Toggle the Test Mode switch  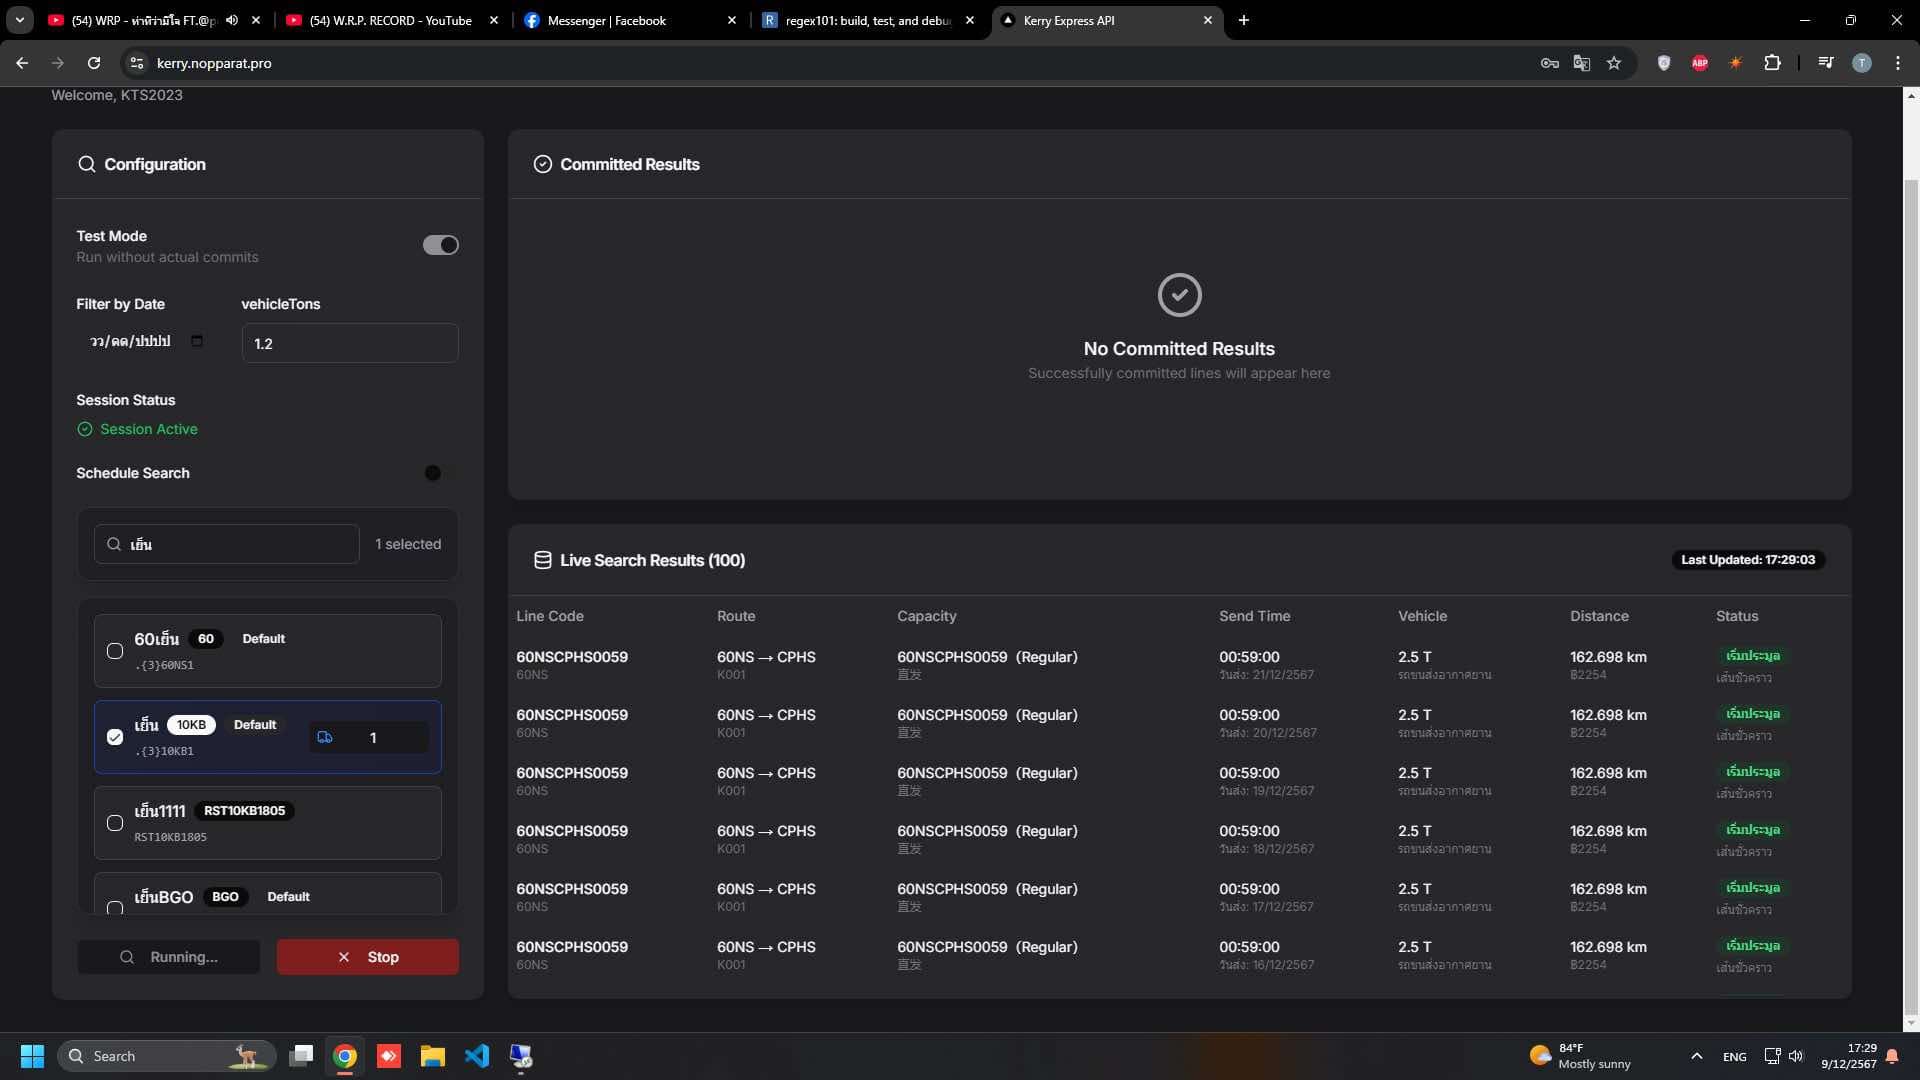tap(440, 245)
